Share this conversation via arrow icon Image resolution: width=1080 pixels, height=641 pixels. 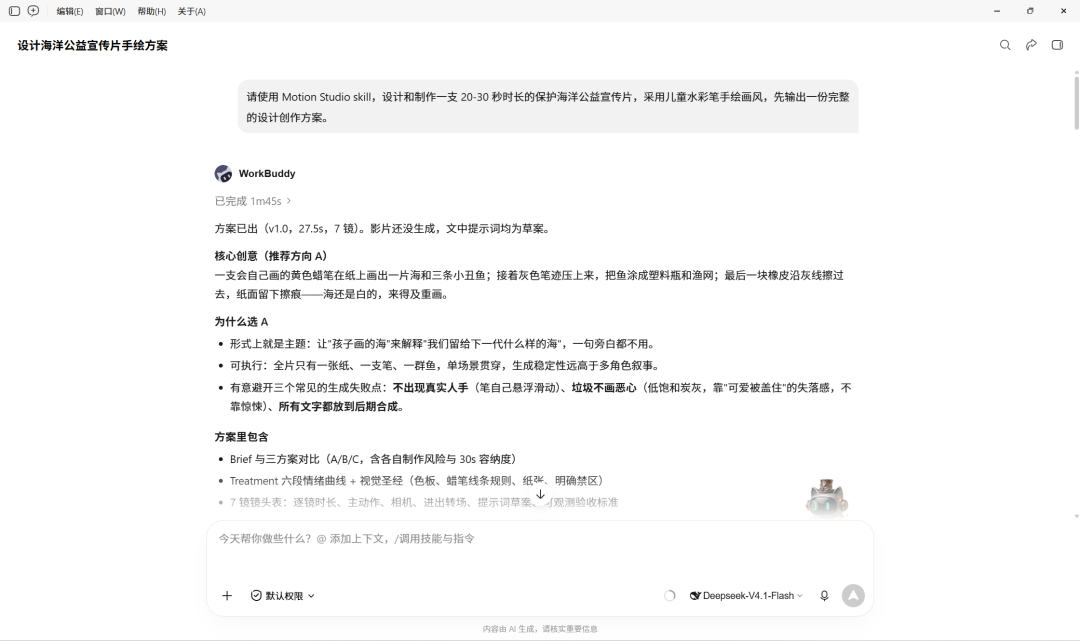[1031, 45]
